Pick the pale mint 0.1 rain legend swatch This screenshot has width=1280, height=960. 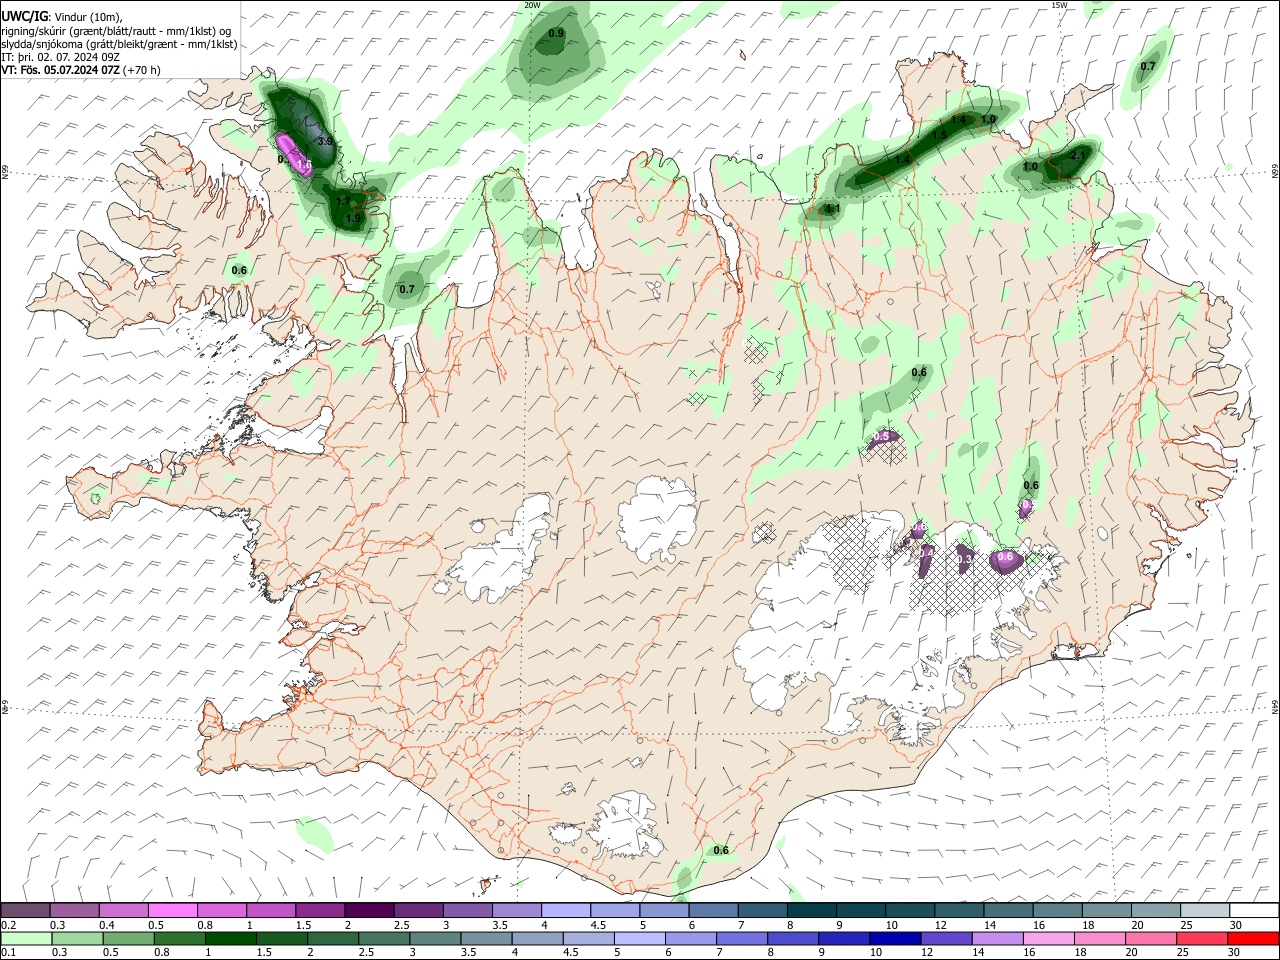[25, 938]
